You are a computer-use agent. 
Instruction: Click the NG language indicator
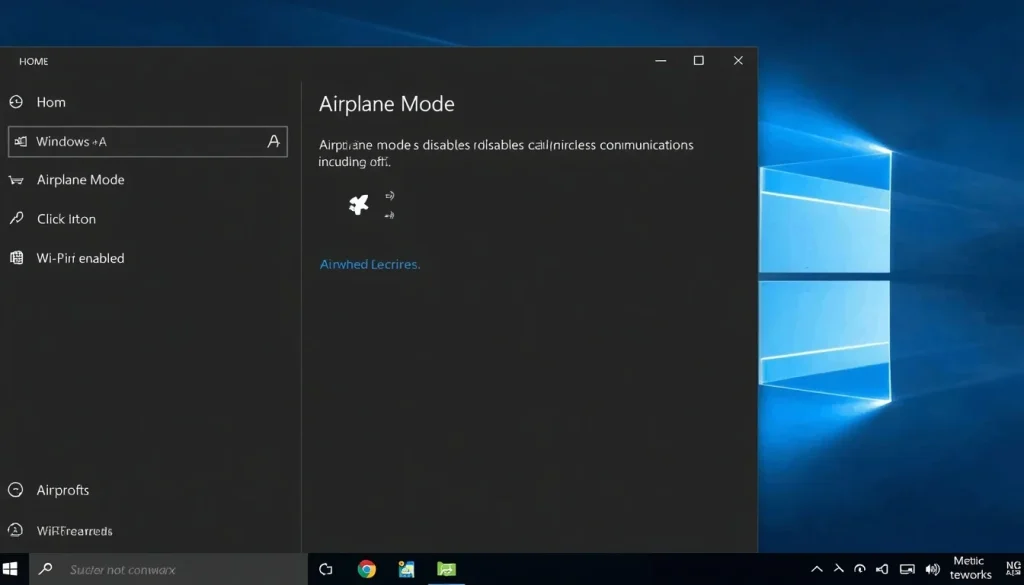pos(1014,569)
